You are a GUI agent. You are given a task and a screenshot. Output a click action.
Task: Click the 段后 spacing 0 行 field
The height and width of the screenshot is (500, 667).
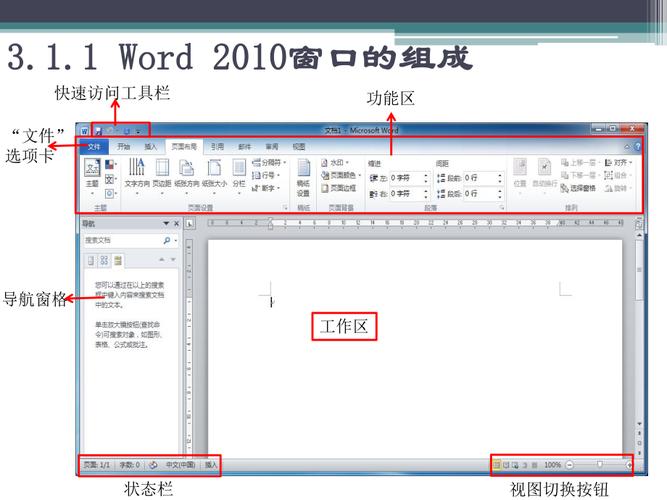480,194
